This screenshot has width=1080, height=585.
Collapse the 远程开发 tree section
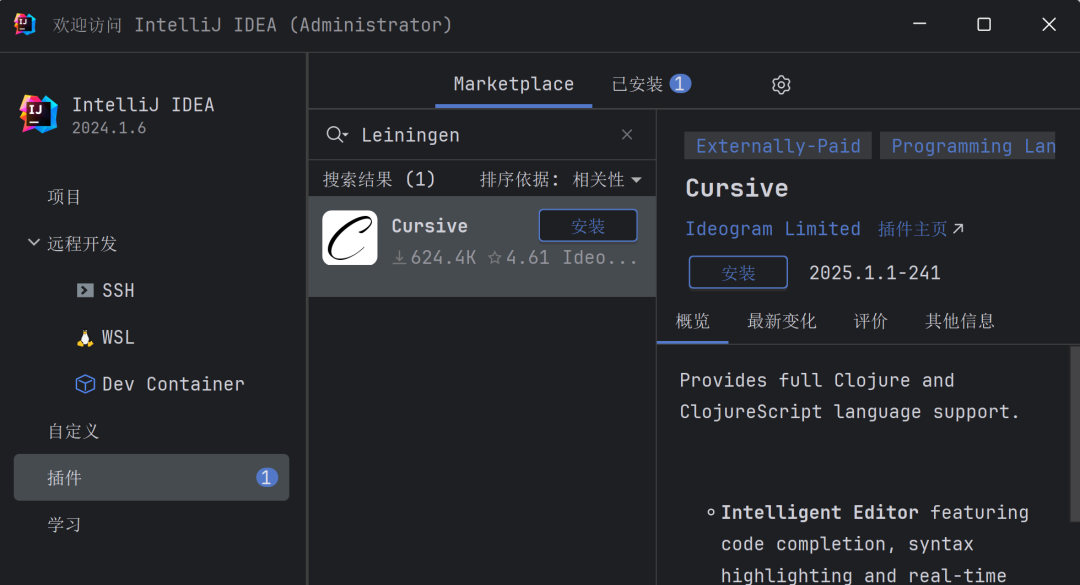click(x=34, y=243)
